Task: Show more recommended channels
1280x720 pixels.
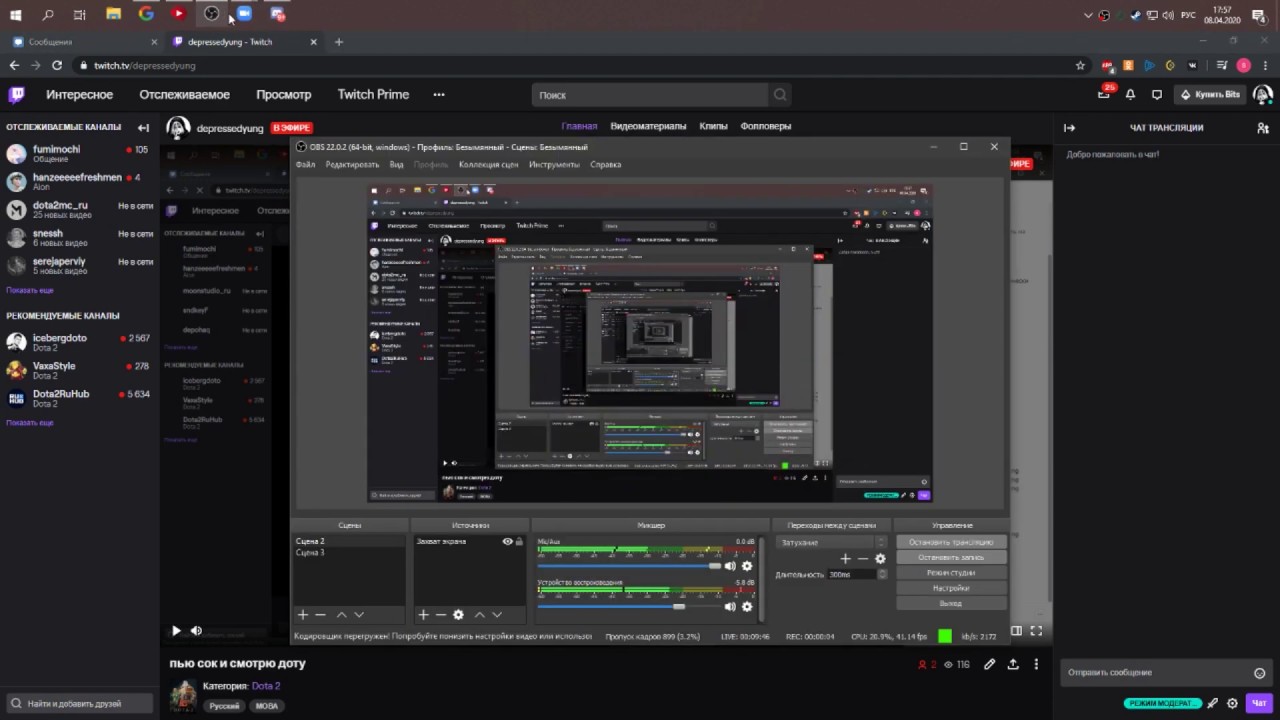Action: (x=30, y=423)
